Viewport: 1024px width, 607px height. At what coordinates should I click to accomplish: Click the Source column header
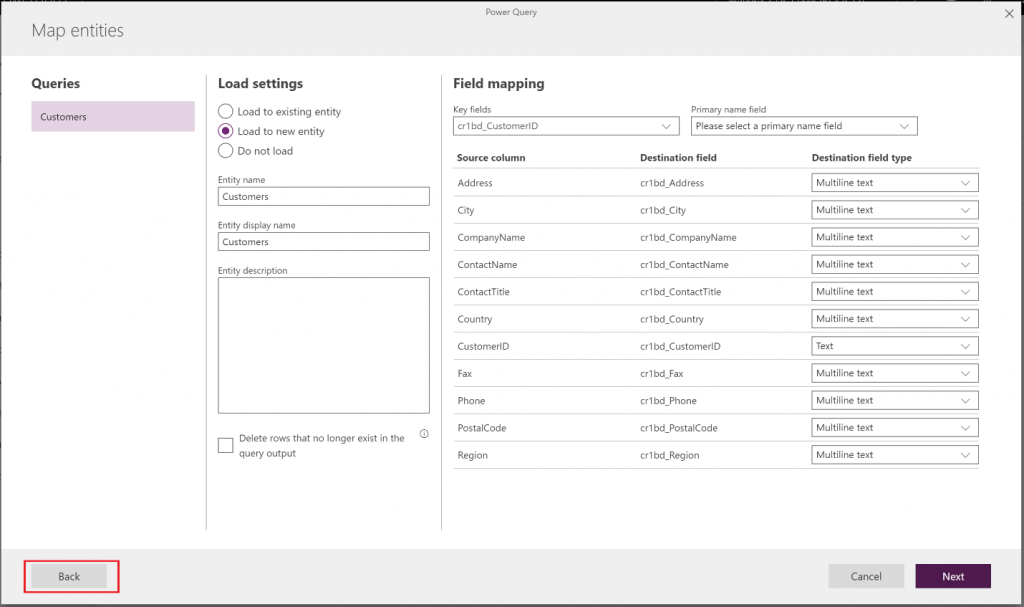pyautogui.click(x=490, y=157)
